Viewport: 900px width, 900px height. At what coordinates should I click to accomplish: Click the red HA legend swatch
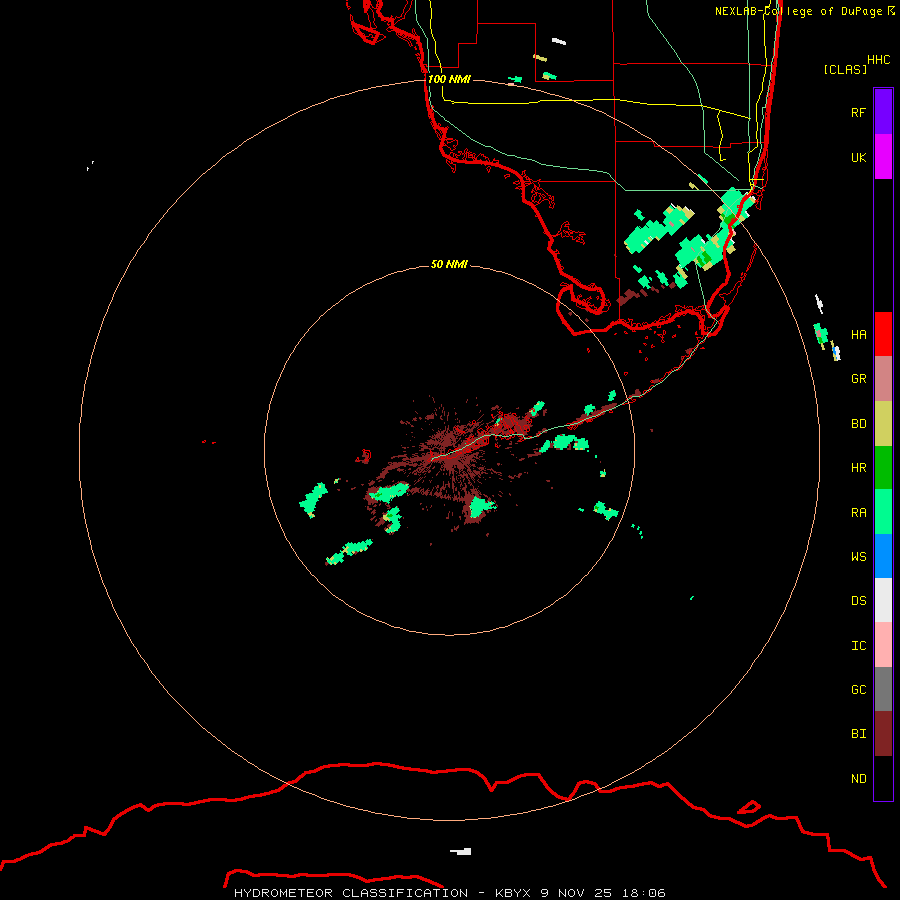[x=883, y=334]
